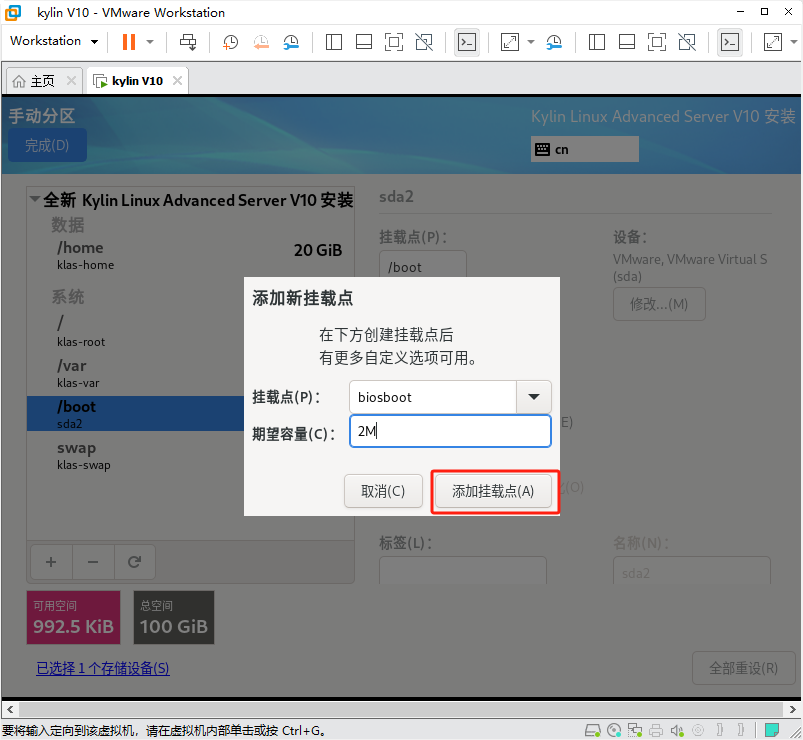Image resolution: width=803 pixels, height=740 pixels.
Task: Click the hard disk status bar icon
Action: click(593, 730)
